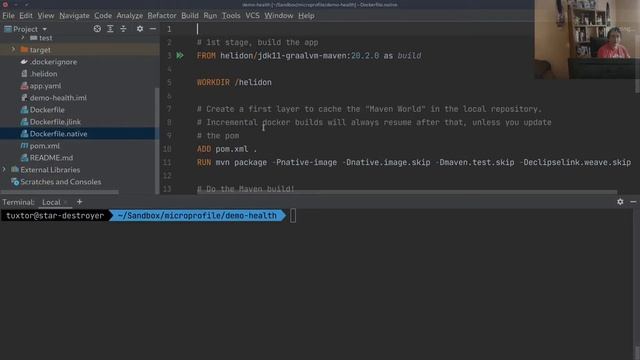Expand the target folder
The width and height of the screenshot is (640, 360).
coord(13,49)
